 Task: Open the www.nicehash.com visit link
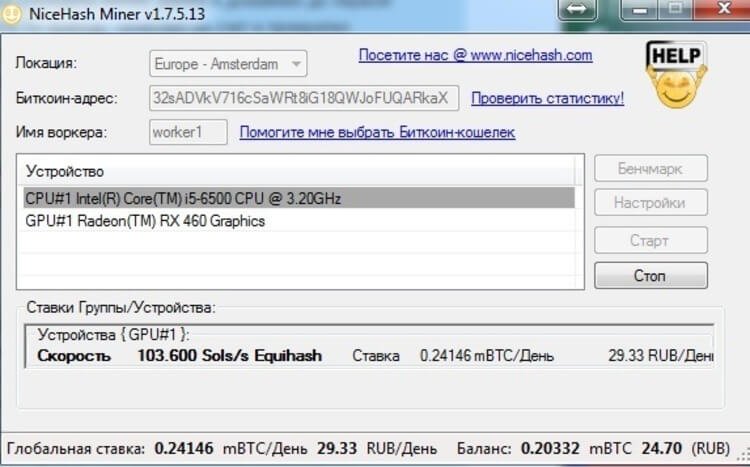pyautogui.click(x=475, y=55)
